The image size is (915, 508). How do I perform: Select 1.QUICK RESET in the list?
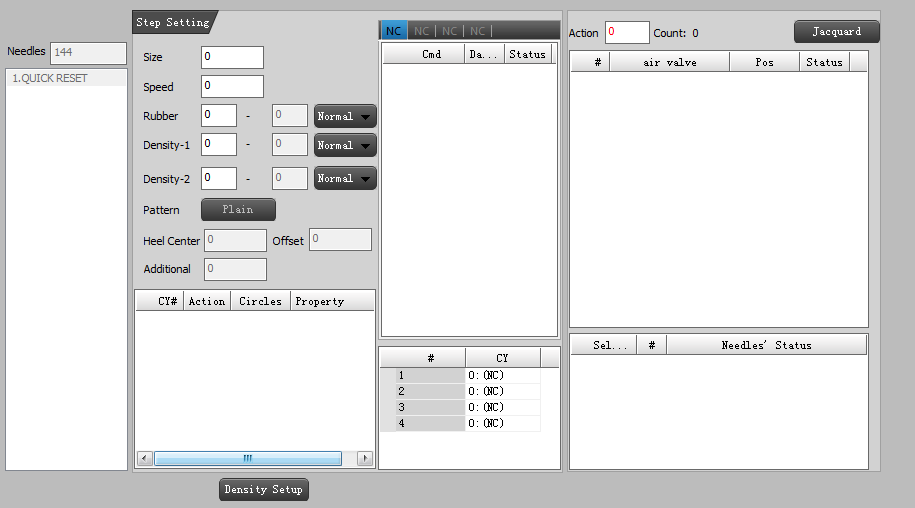pos(66,78)
